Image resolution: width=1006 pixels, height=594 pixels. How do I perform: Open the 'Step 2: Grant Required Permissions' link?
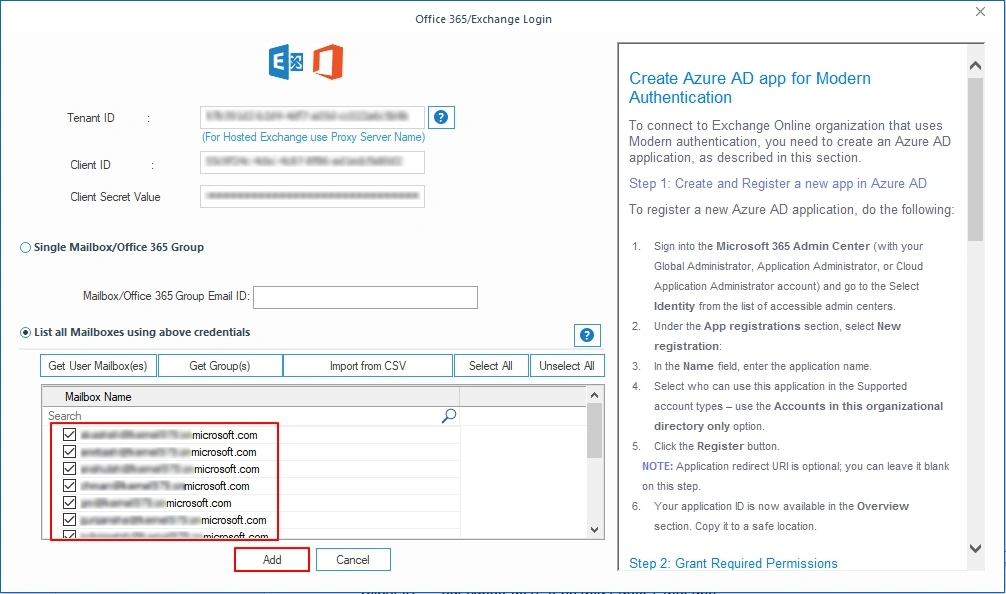[x=732, y=563]
